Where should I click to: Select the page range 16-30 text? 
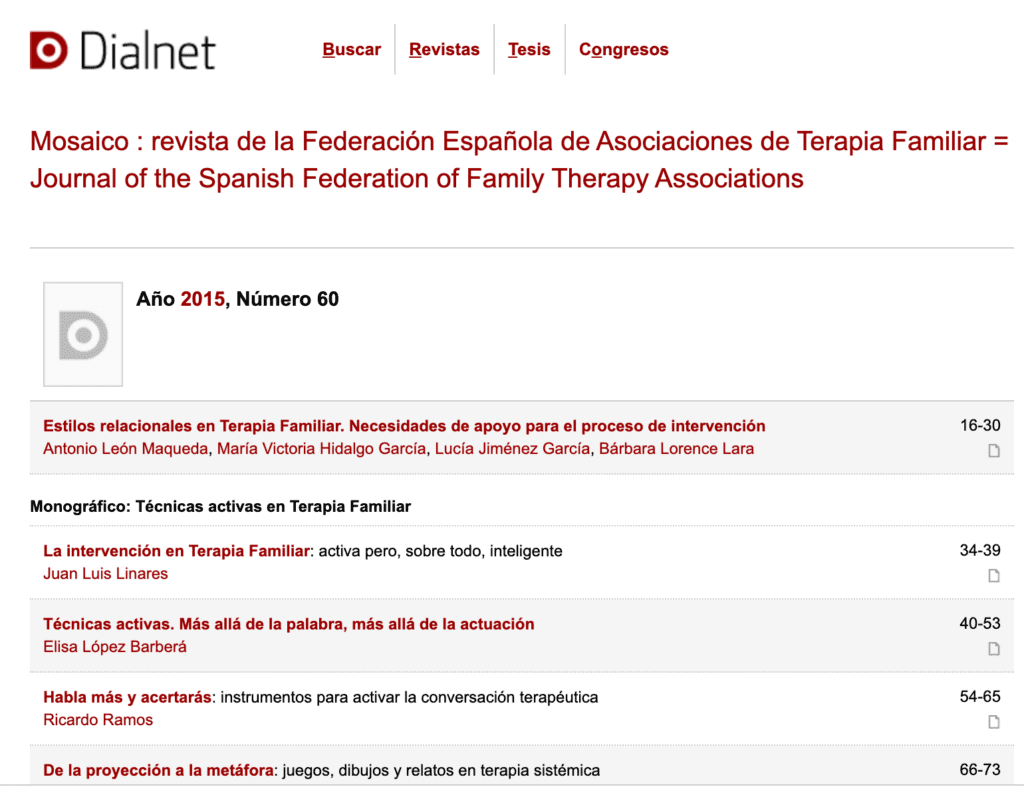click(x=980, y=425)
